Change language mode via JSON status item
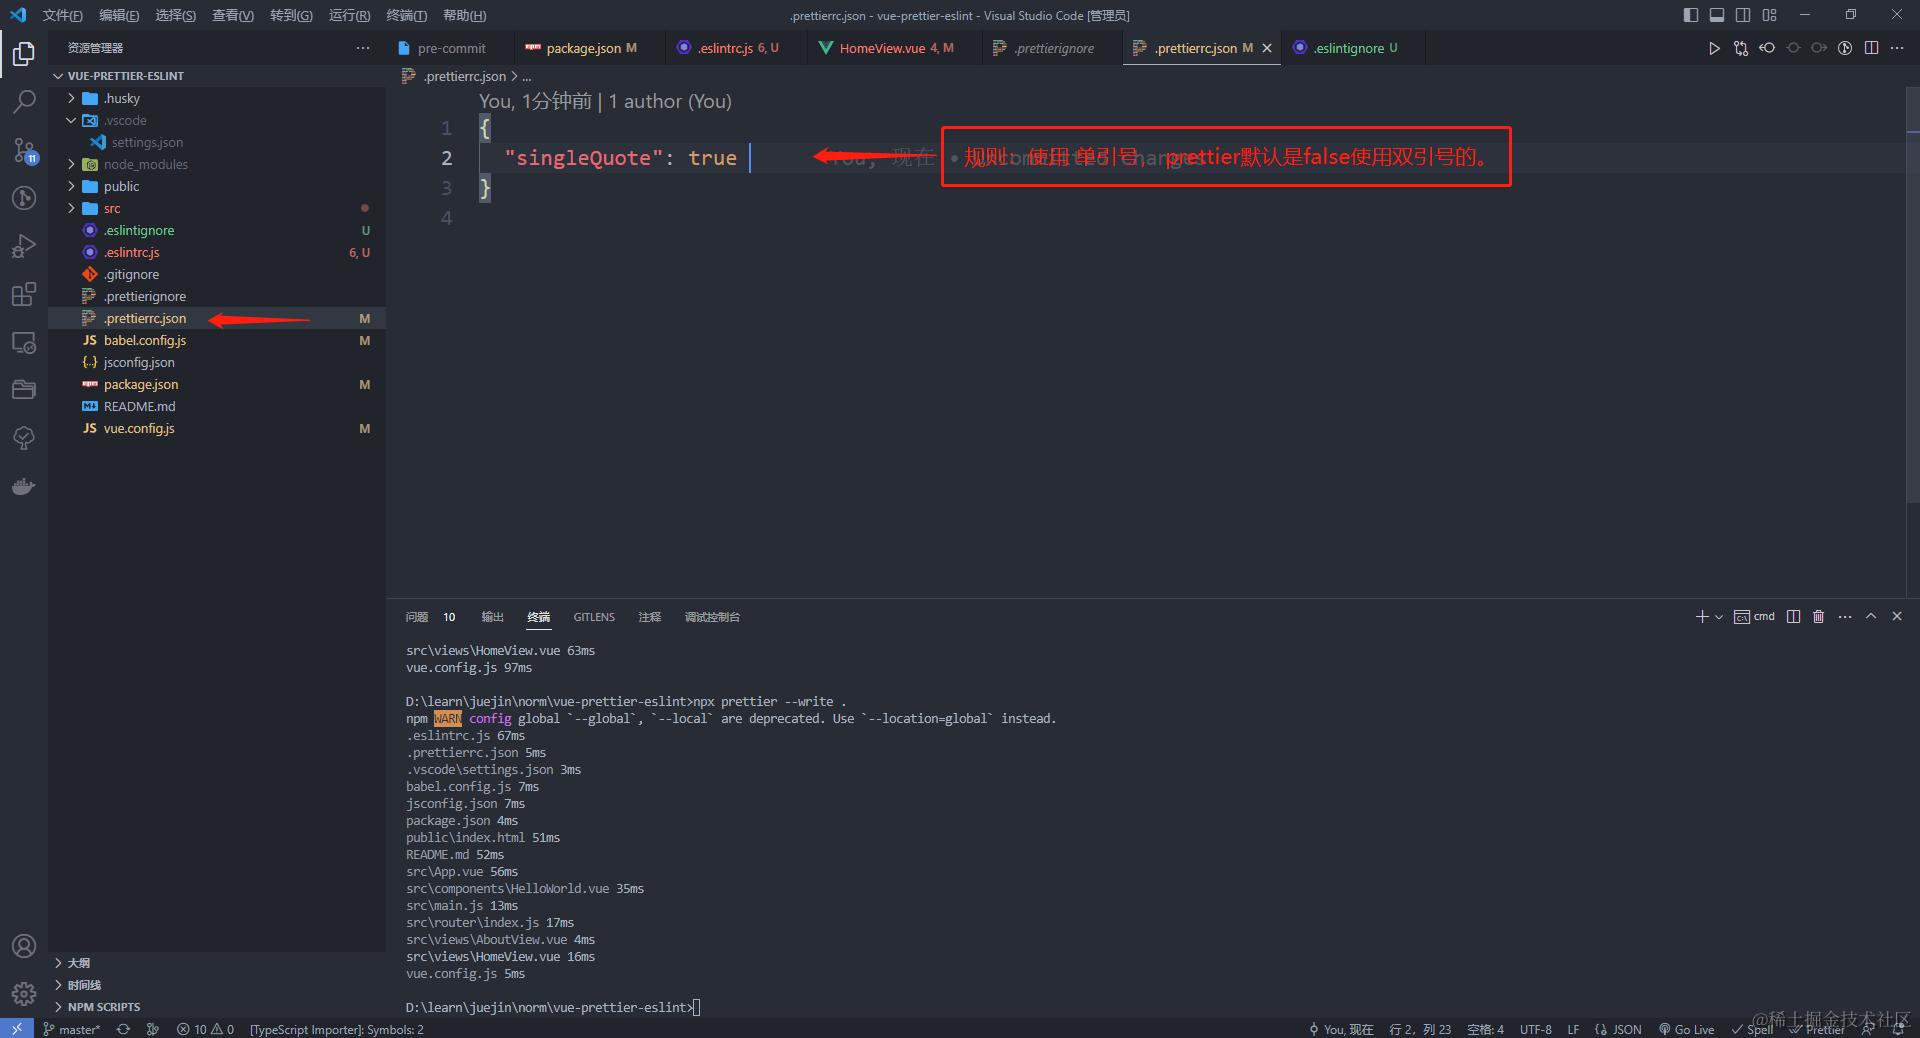Viewport: 1920px width, 1038px height. pos(1618,1029)
